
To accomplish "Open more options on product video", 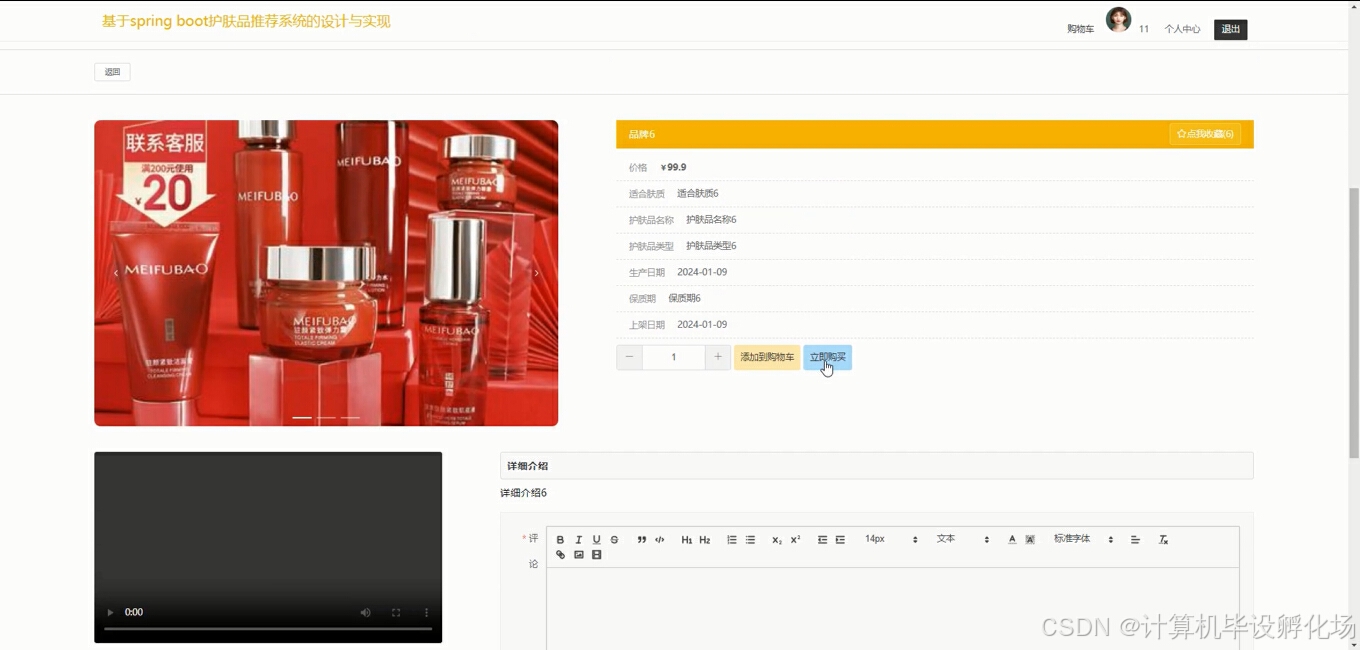I will pos(426,612).
